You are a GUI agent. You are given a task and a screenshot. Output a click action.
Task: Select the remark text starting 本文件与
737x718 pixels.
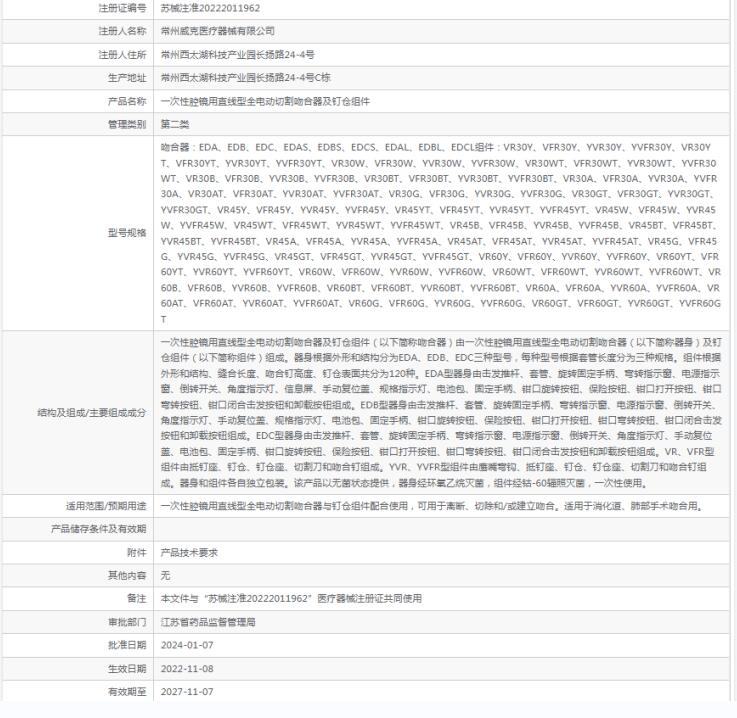(x=291, y=599)
